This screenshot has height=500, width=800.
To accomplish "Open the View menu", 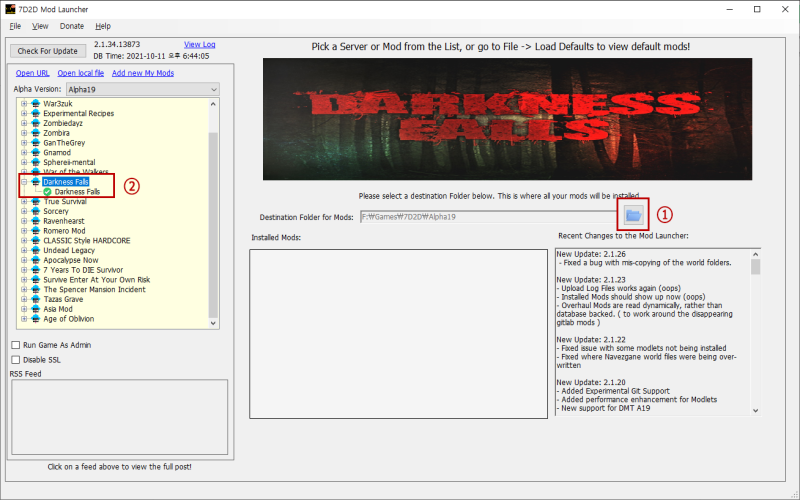I will click(40, 26).
